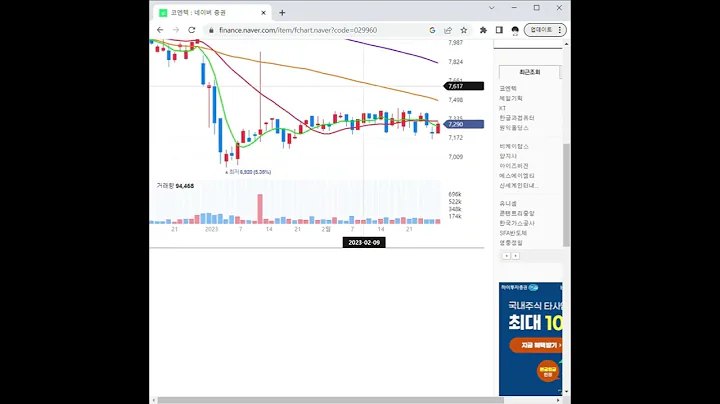This screenshot has height=404, width=720.
Task: Click the vertical scrollbar up arrow
Action: (x=566, y=44)
